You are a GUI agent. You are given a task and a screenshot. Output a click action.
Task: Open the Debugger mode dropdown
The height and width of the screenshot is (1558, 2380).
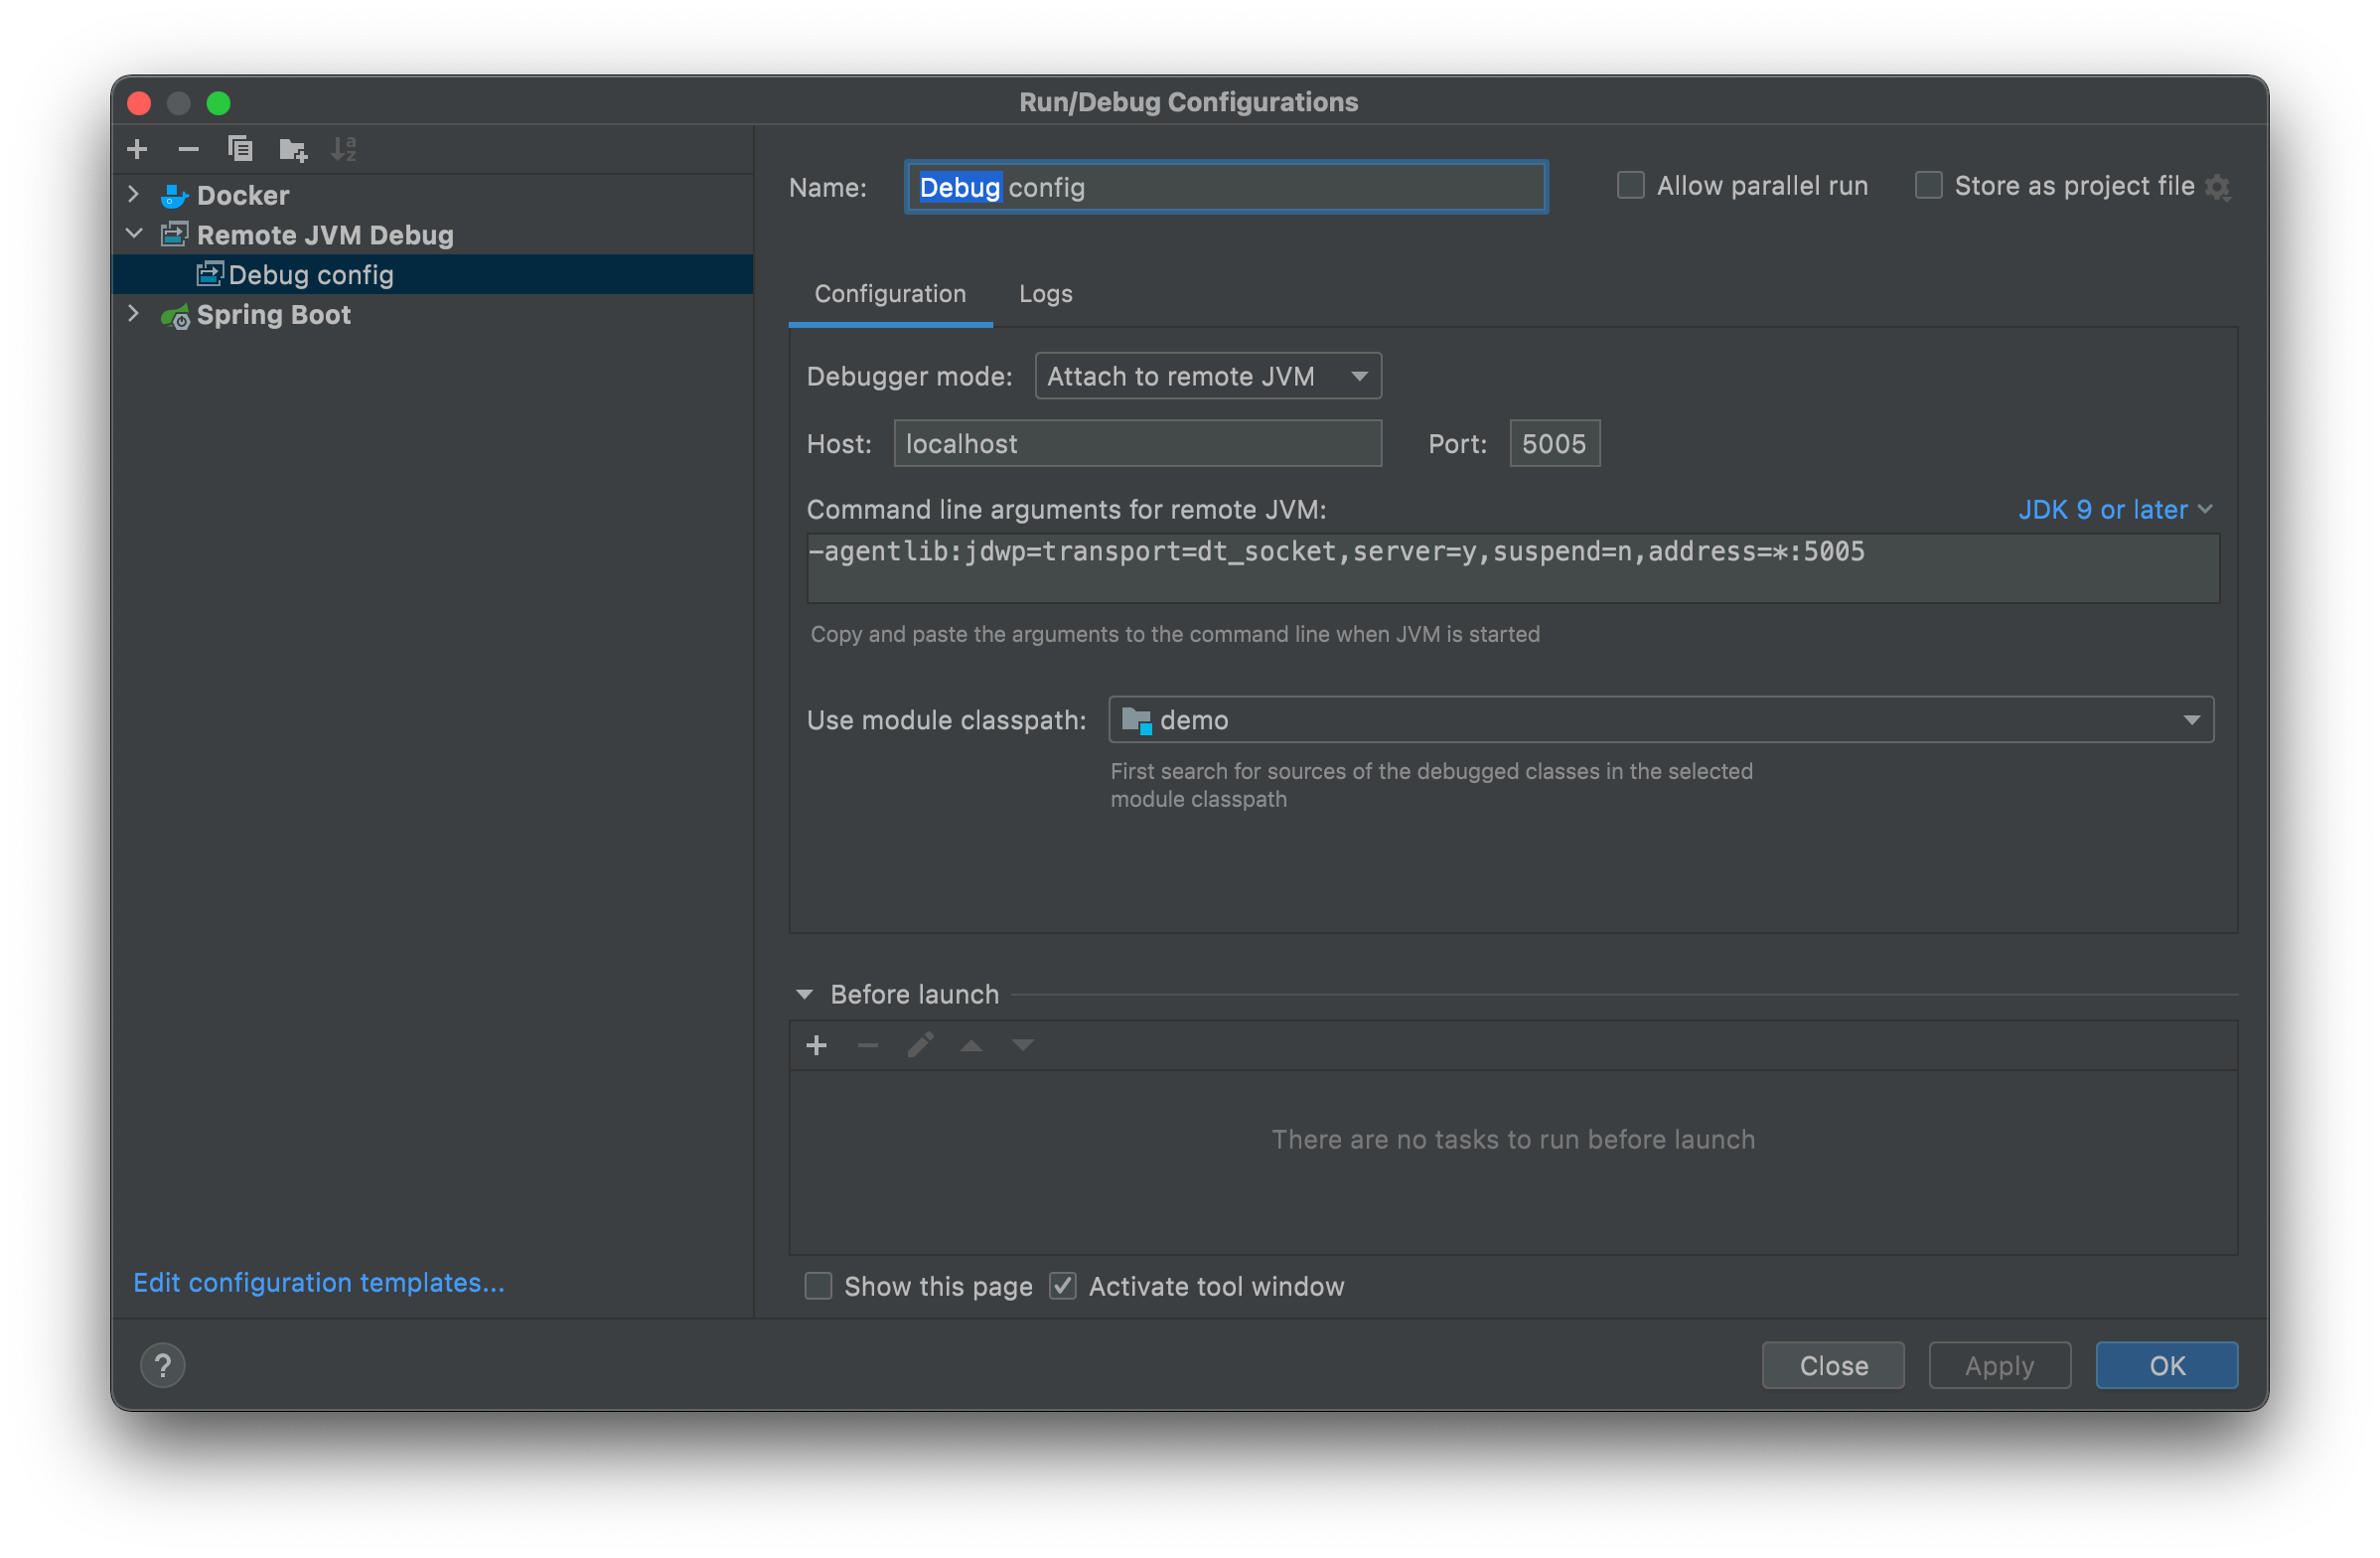(1207, 376)
